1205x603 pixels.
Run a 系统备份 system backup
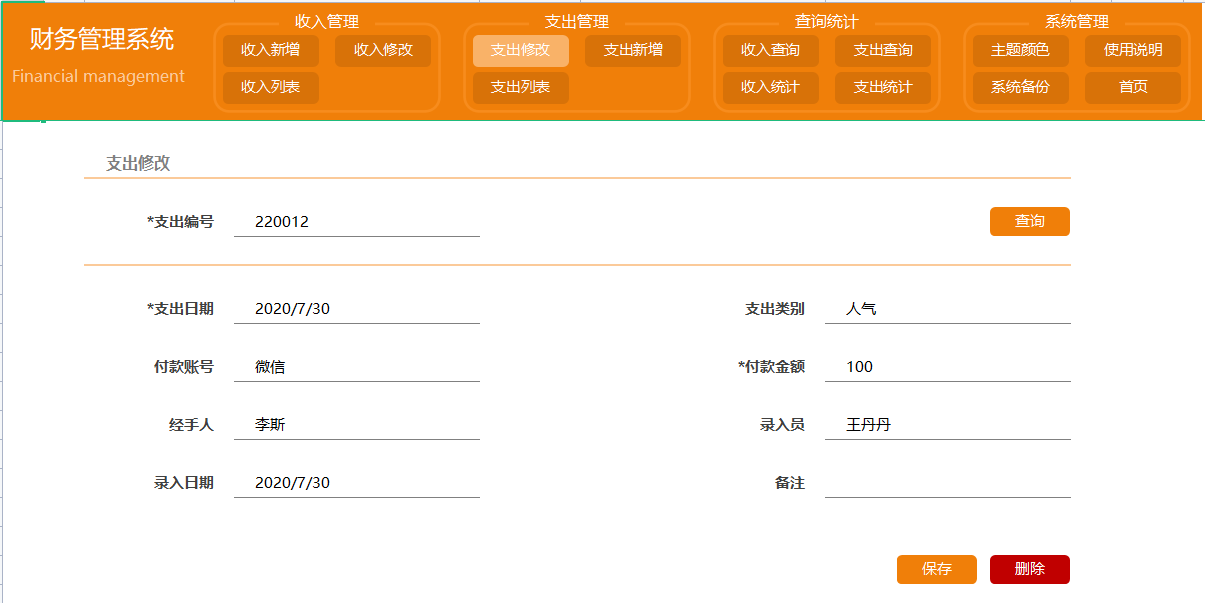click(1018, 88)
